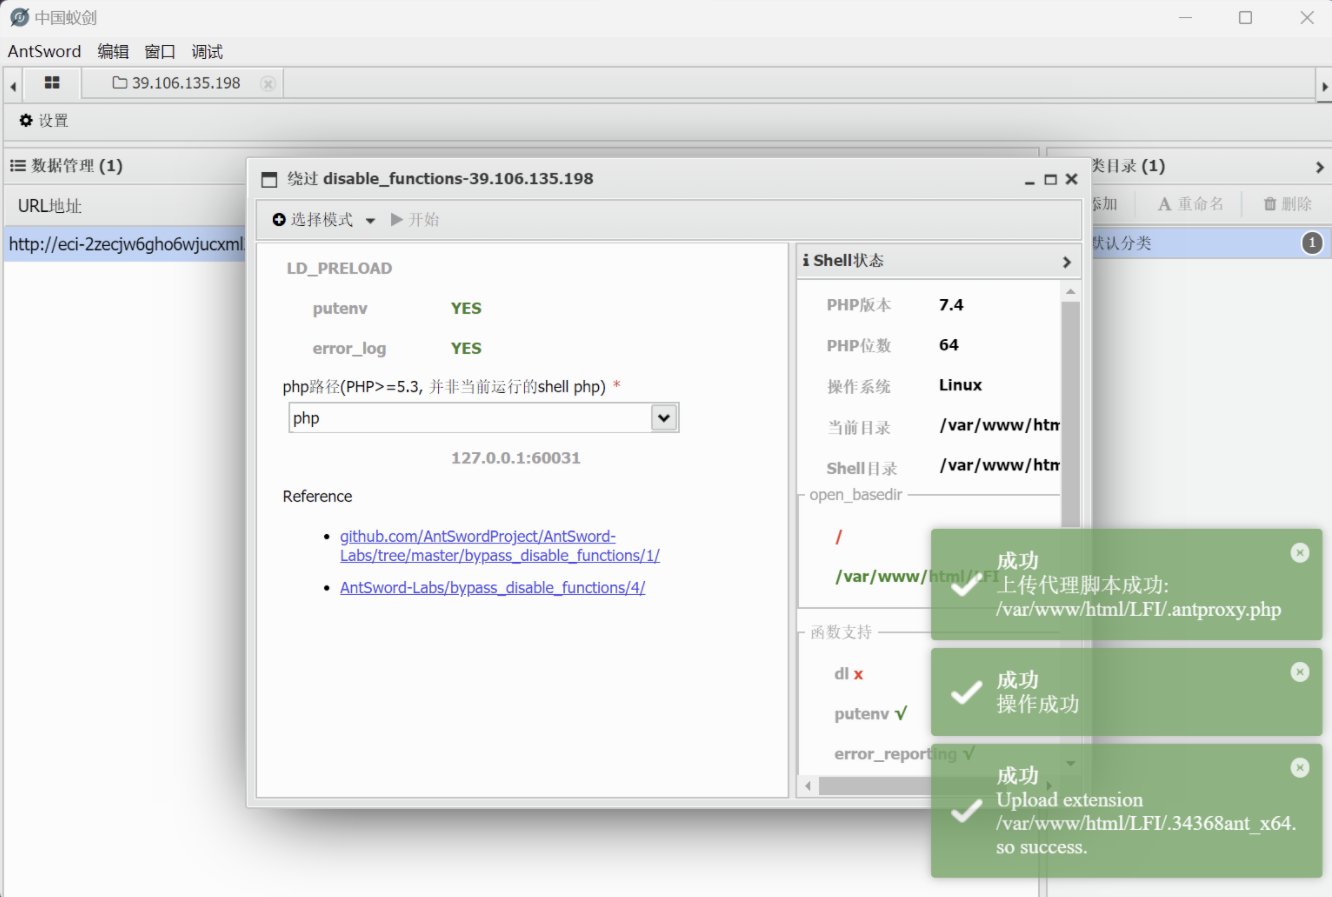The image size is (1332, 897).
Task: Open the 选择模式 dropdown
Action: 320,219
